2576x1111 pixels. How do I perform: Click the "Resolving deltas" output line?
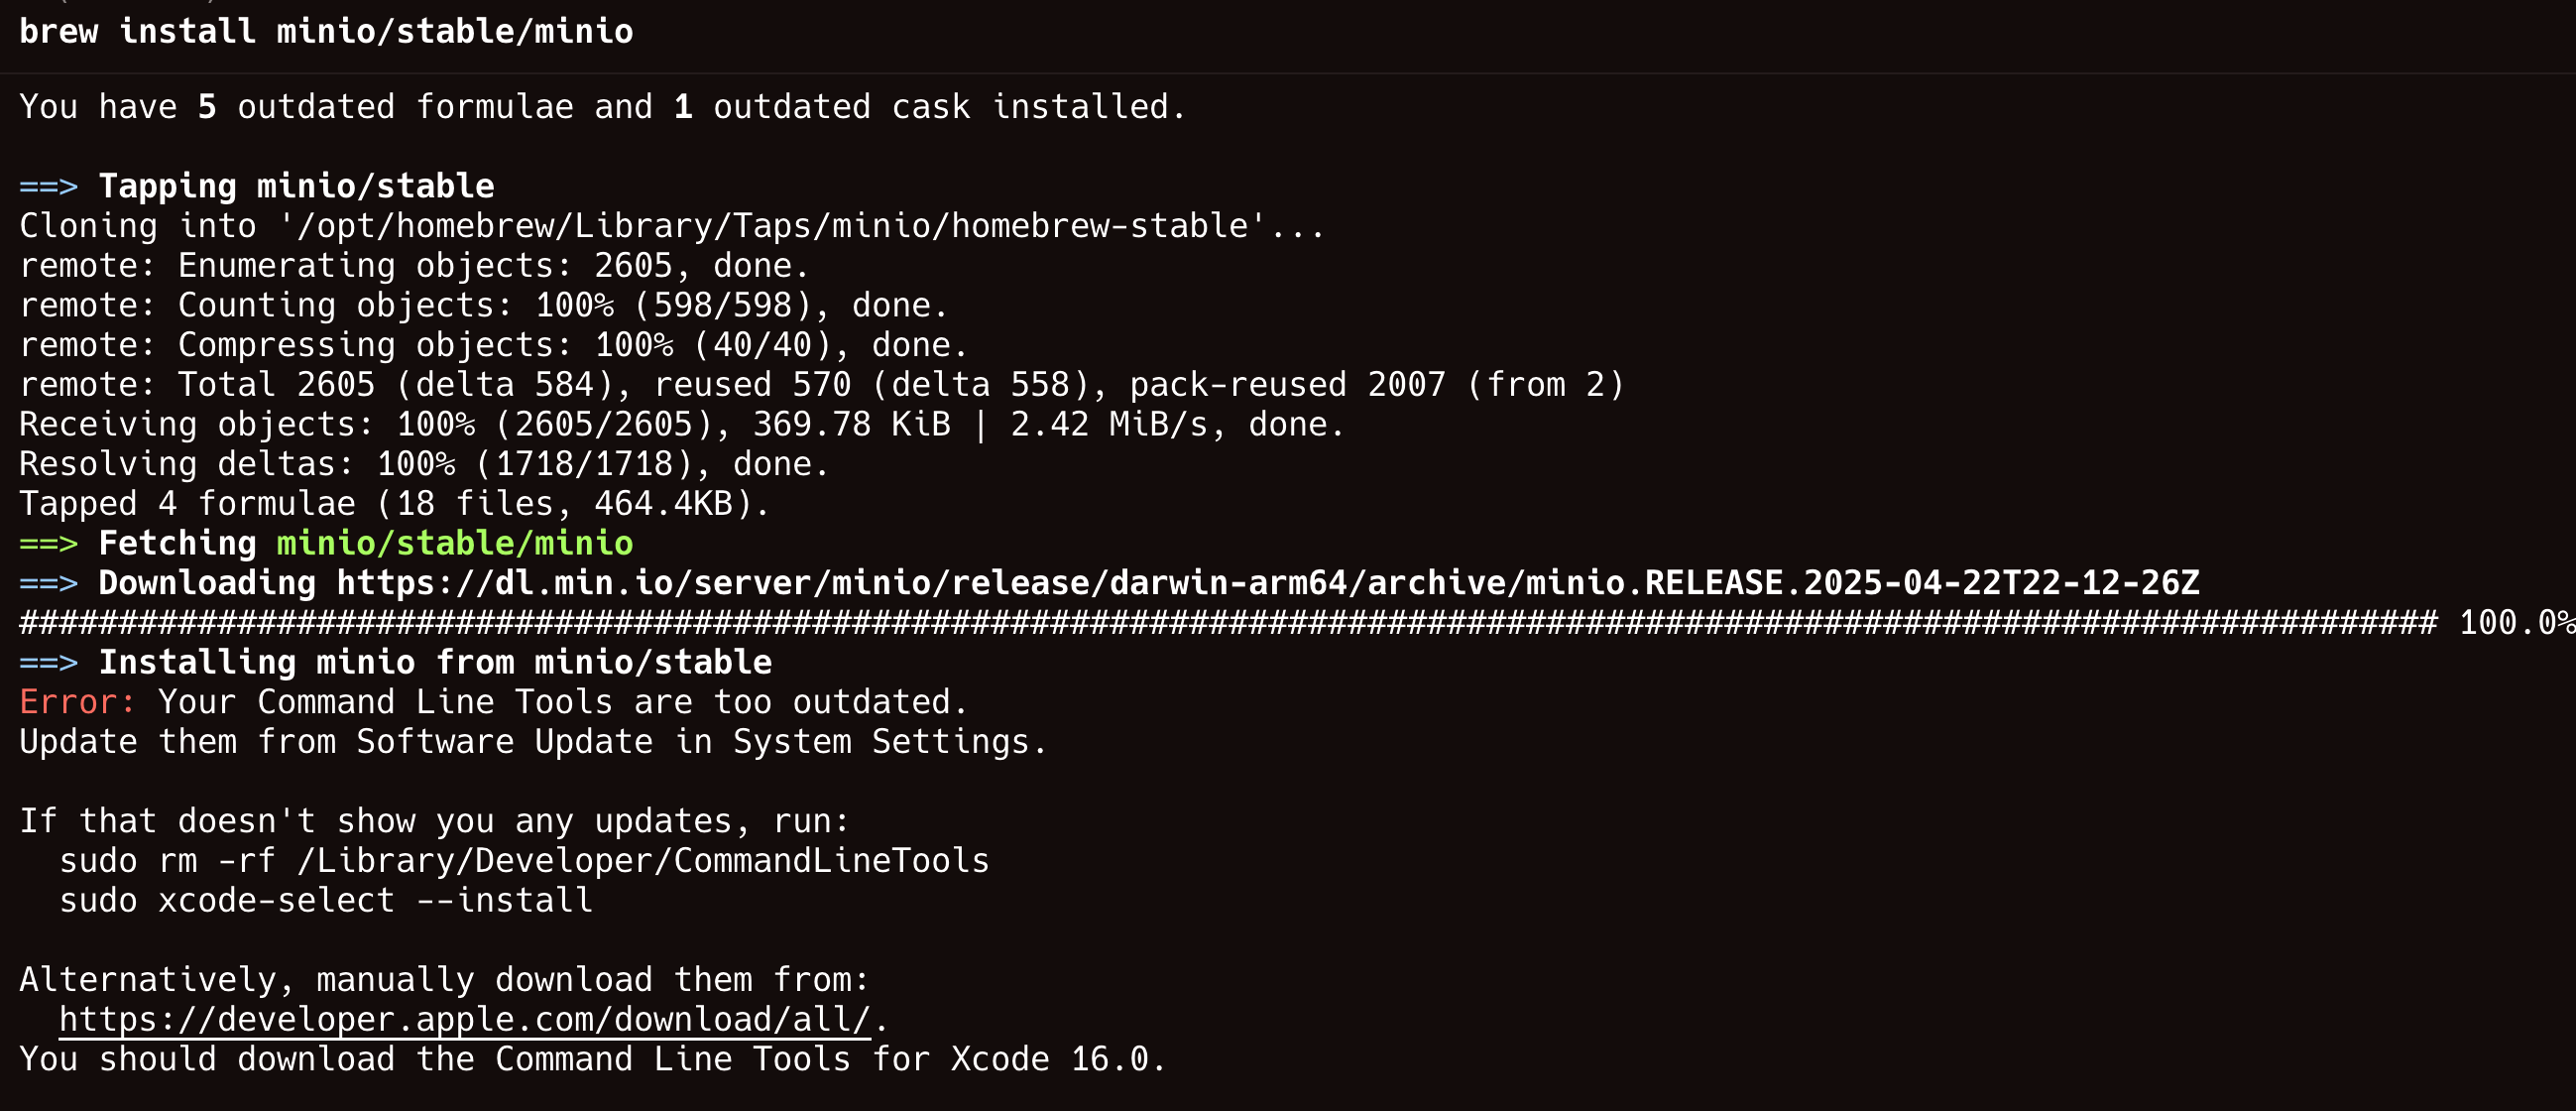coord(424,464)
